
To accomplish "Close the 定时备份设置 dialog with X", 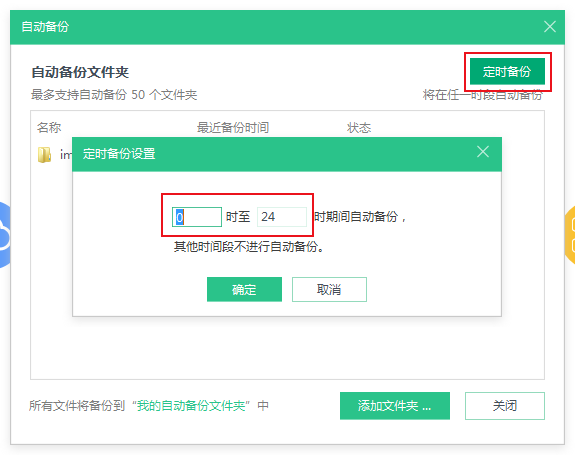I will click(483, 151).
